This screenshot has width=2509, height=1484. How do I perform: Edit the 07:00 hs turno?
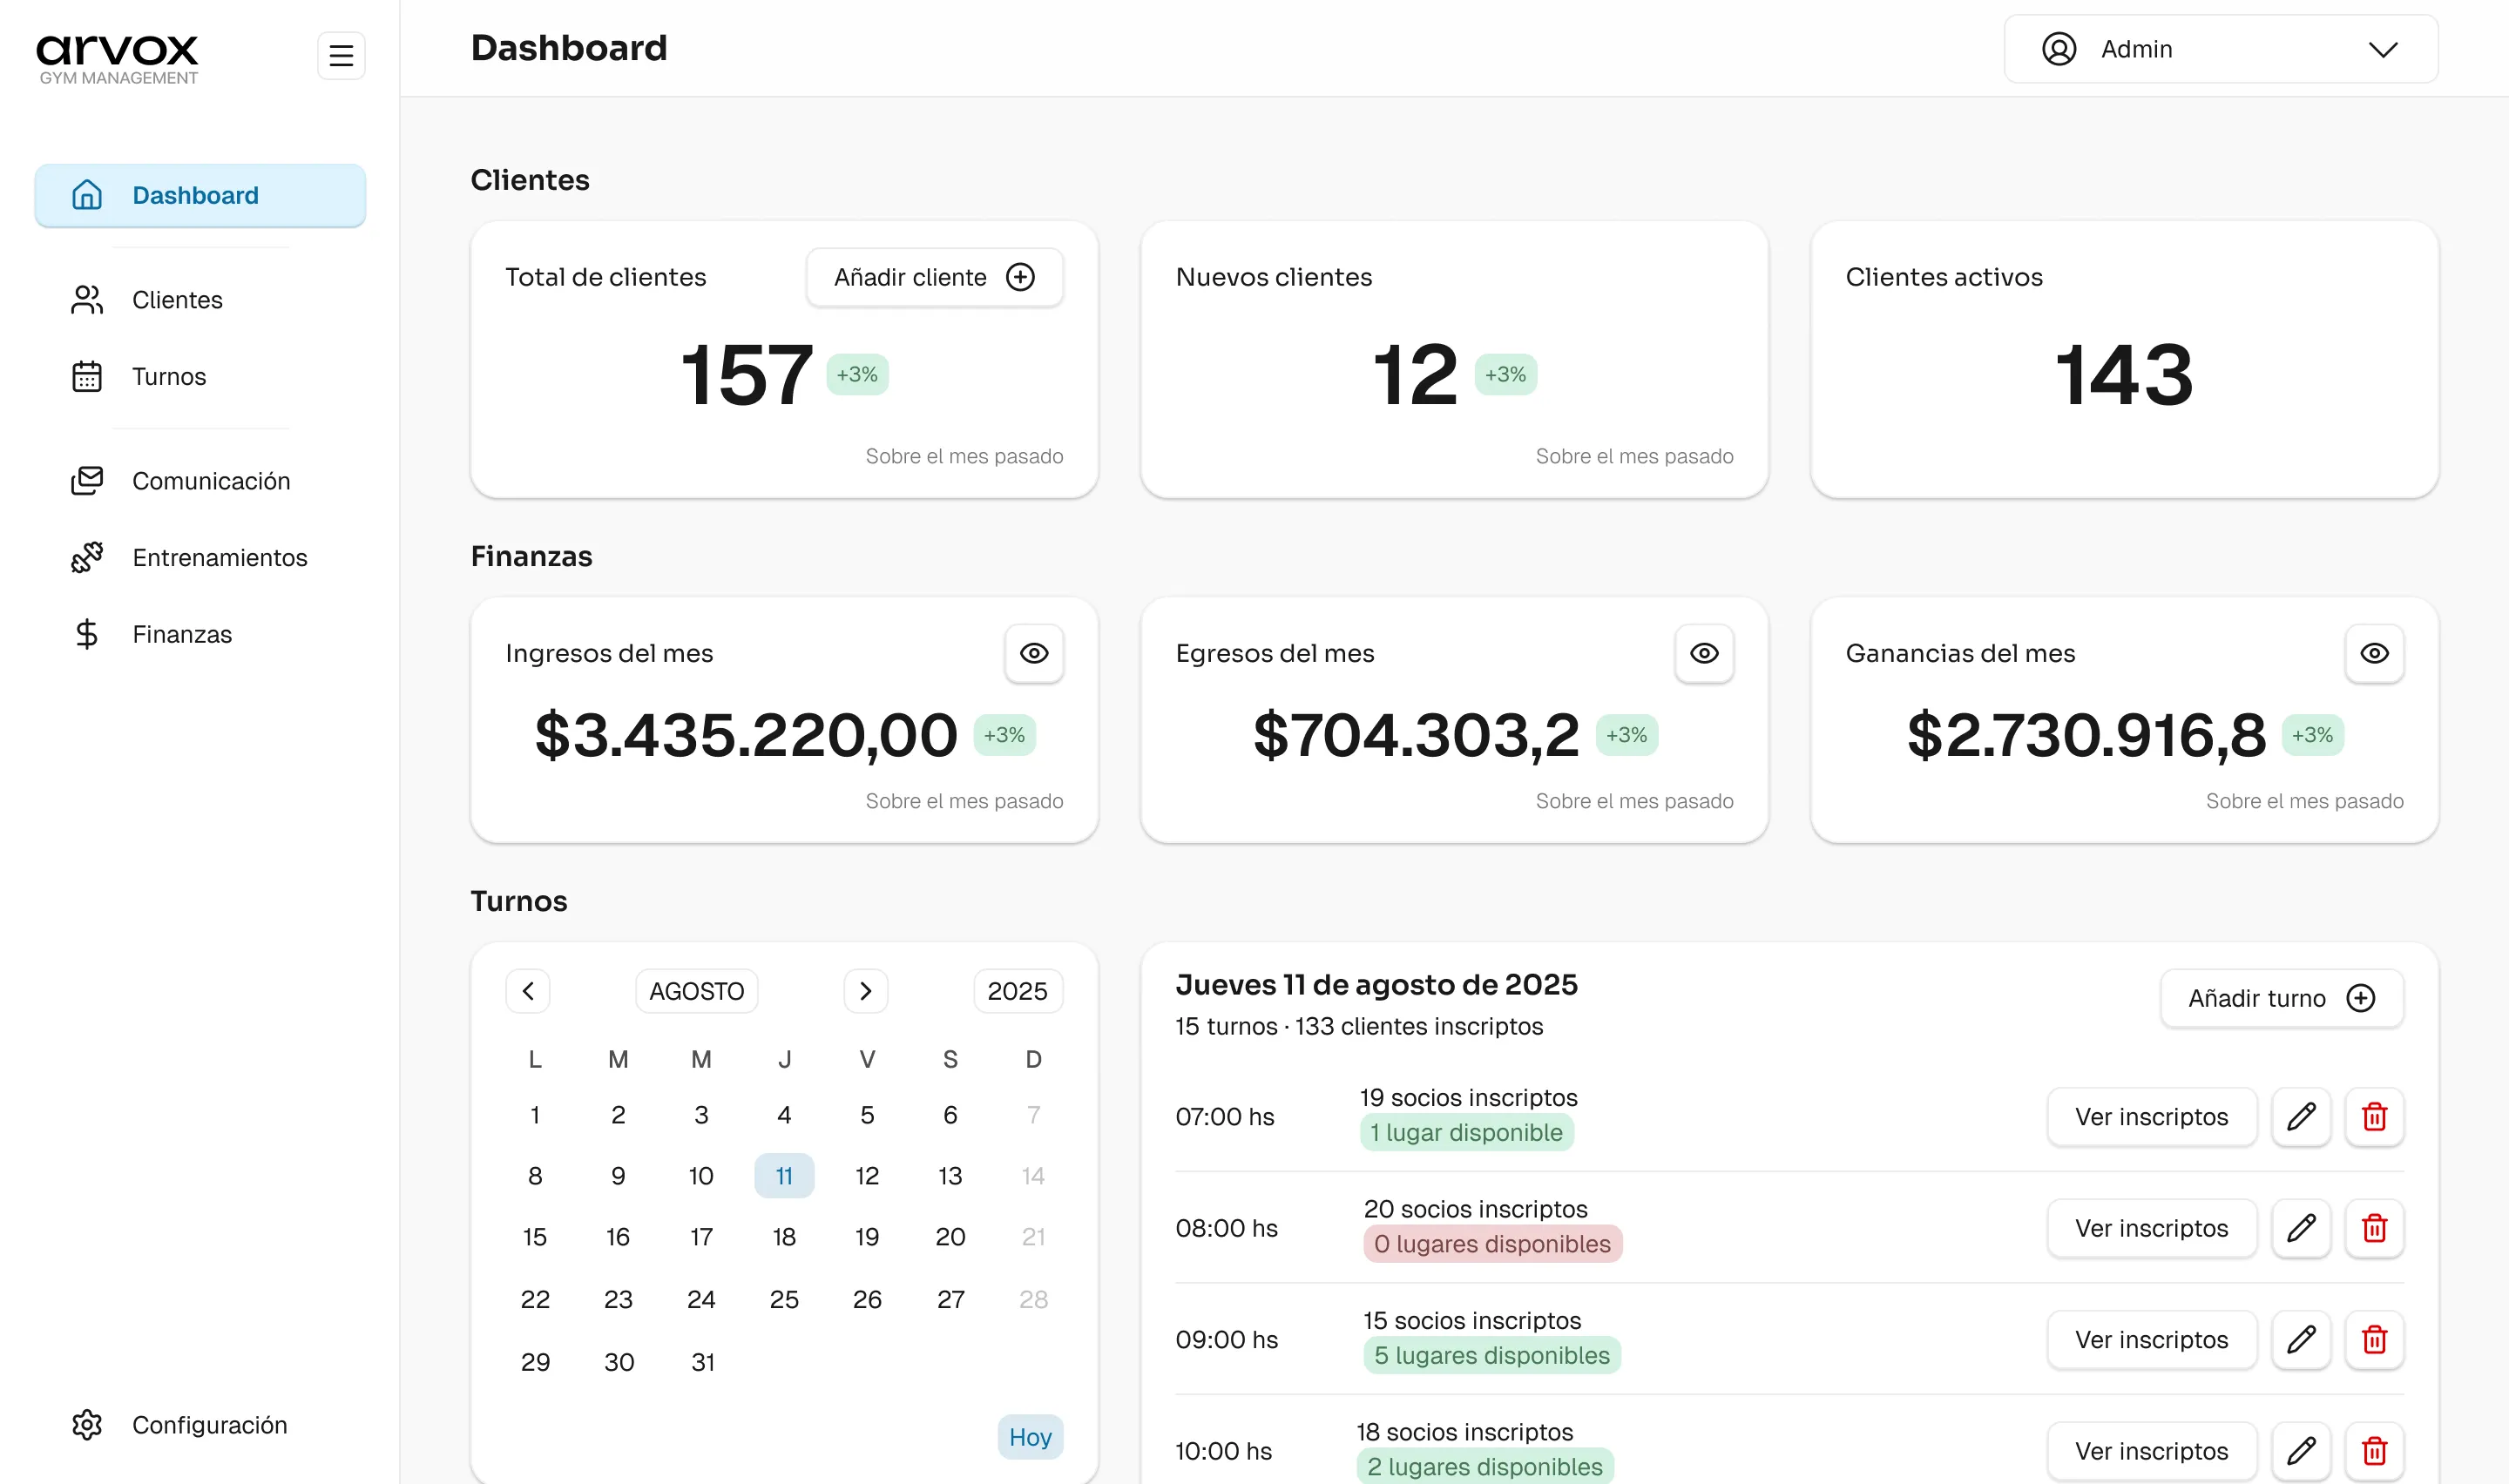point(2301,1117)
